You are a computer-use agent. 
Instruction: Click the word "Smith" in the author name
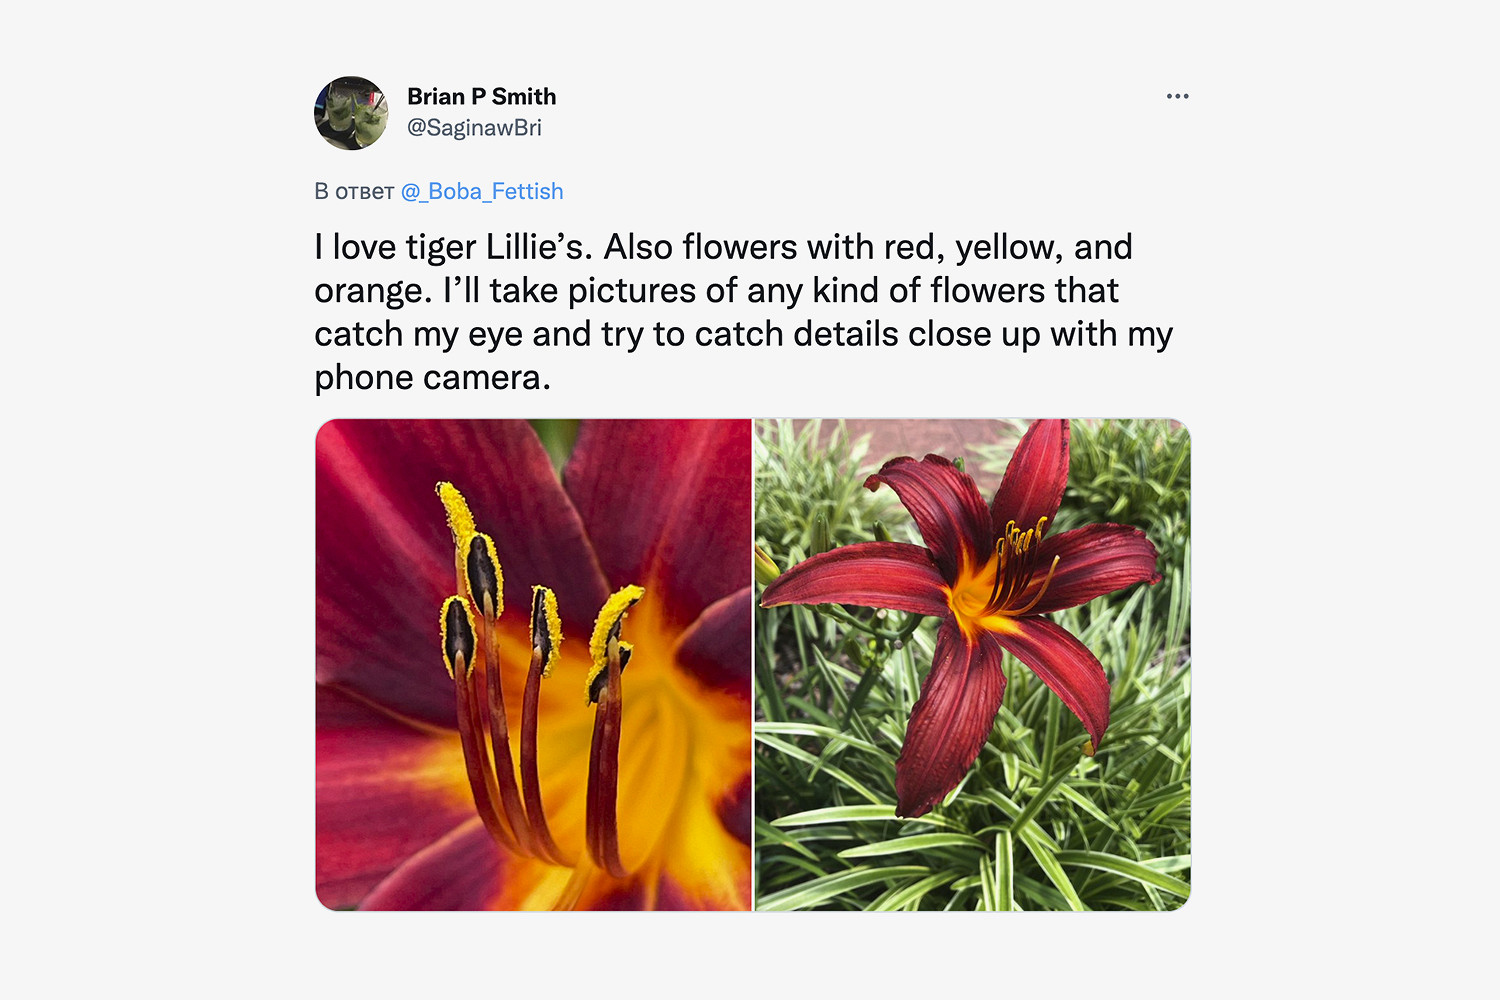[524, 96]
